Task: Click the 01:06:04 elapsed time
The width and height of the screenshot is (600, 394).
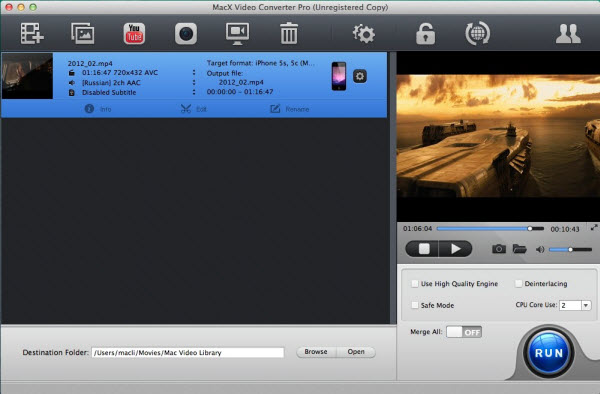Action: pos(417,228)
